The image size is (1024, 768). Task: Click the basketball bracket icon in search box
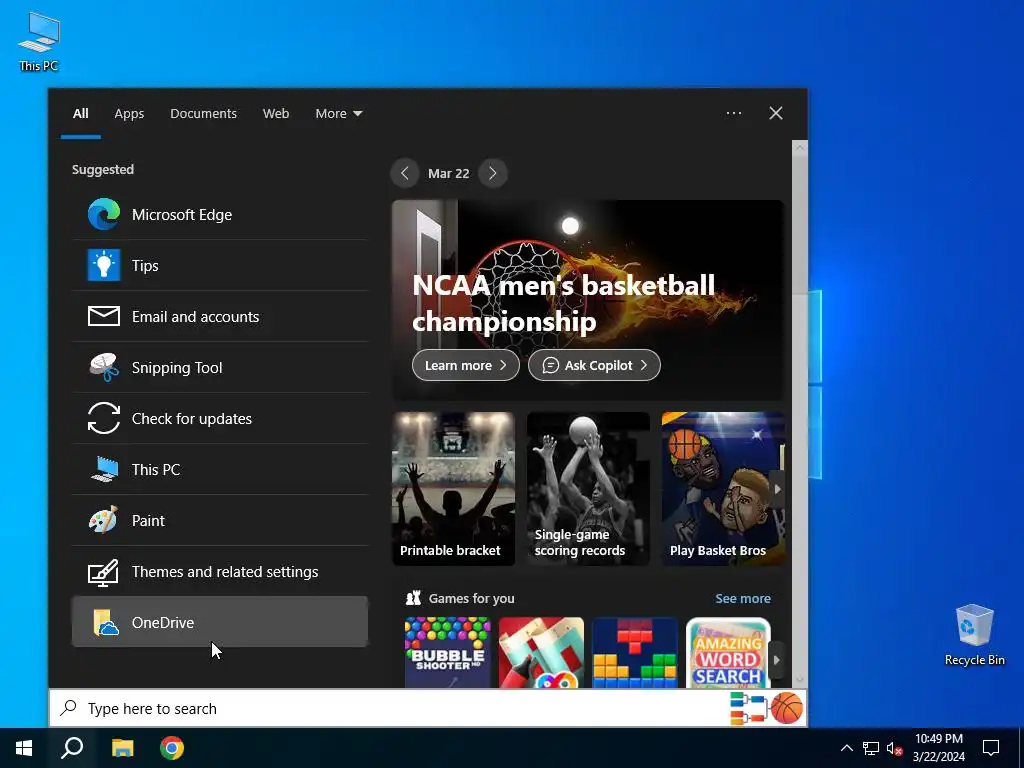(767, 709)
